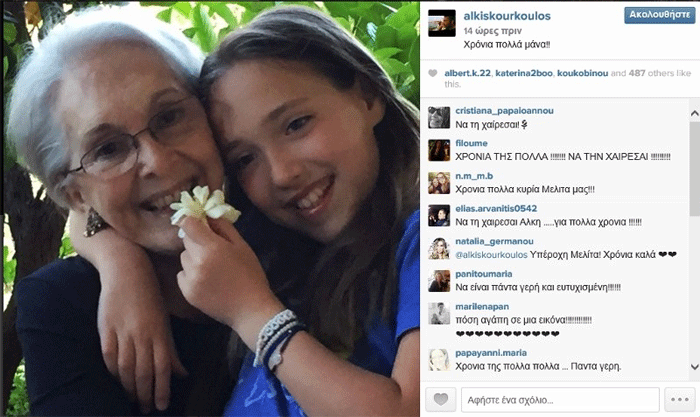The width and height of the screenshot is (700, 417).
Task: Click papayanni.maria's avatar image
Action: (439, 360)
